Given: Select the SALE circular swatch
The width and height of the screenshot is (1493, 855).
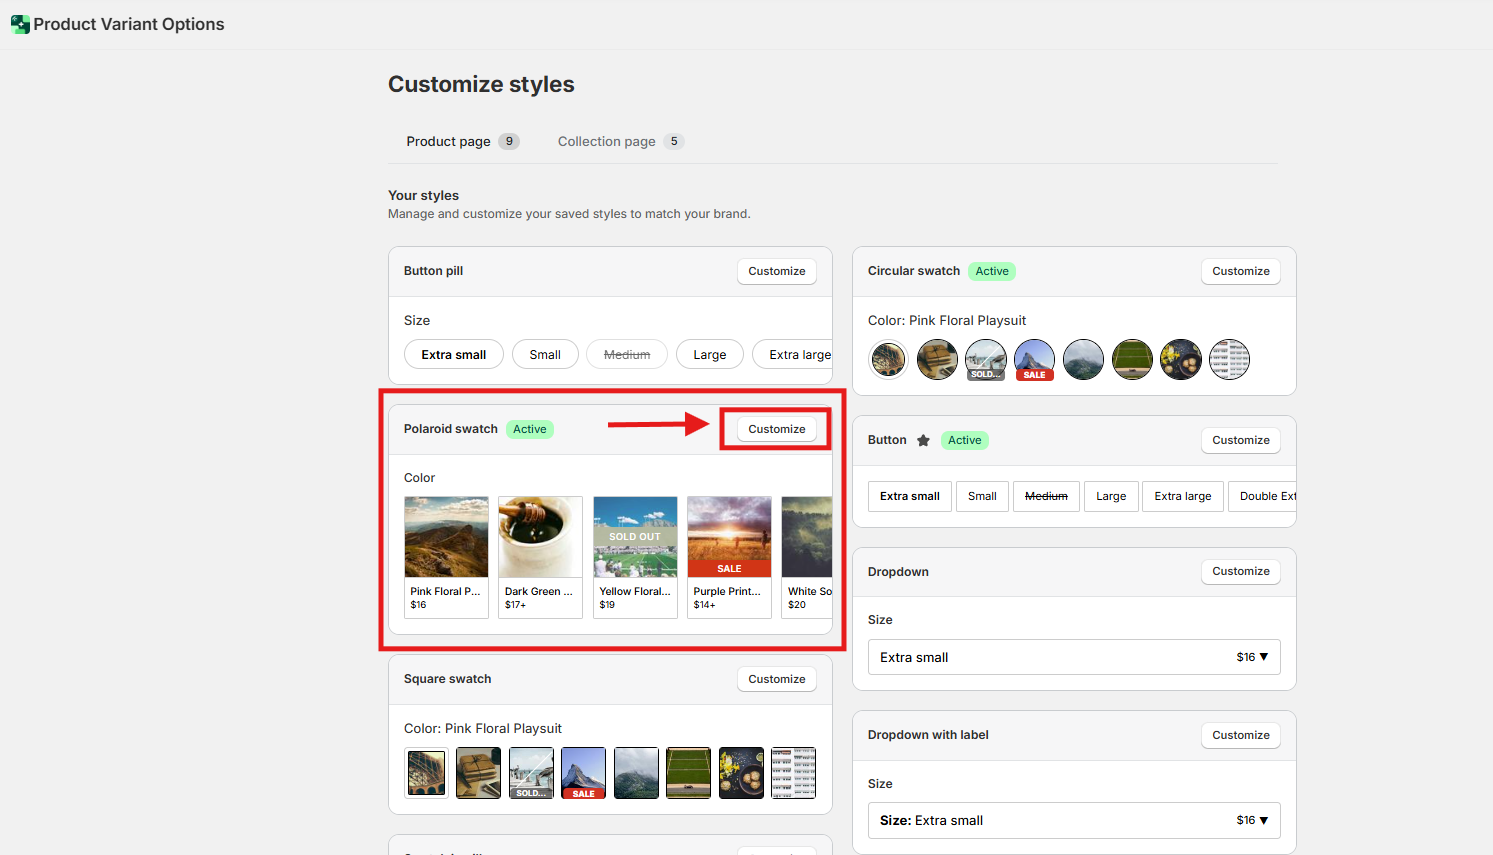Looking at the screenshot, I should pos(1034,359).
